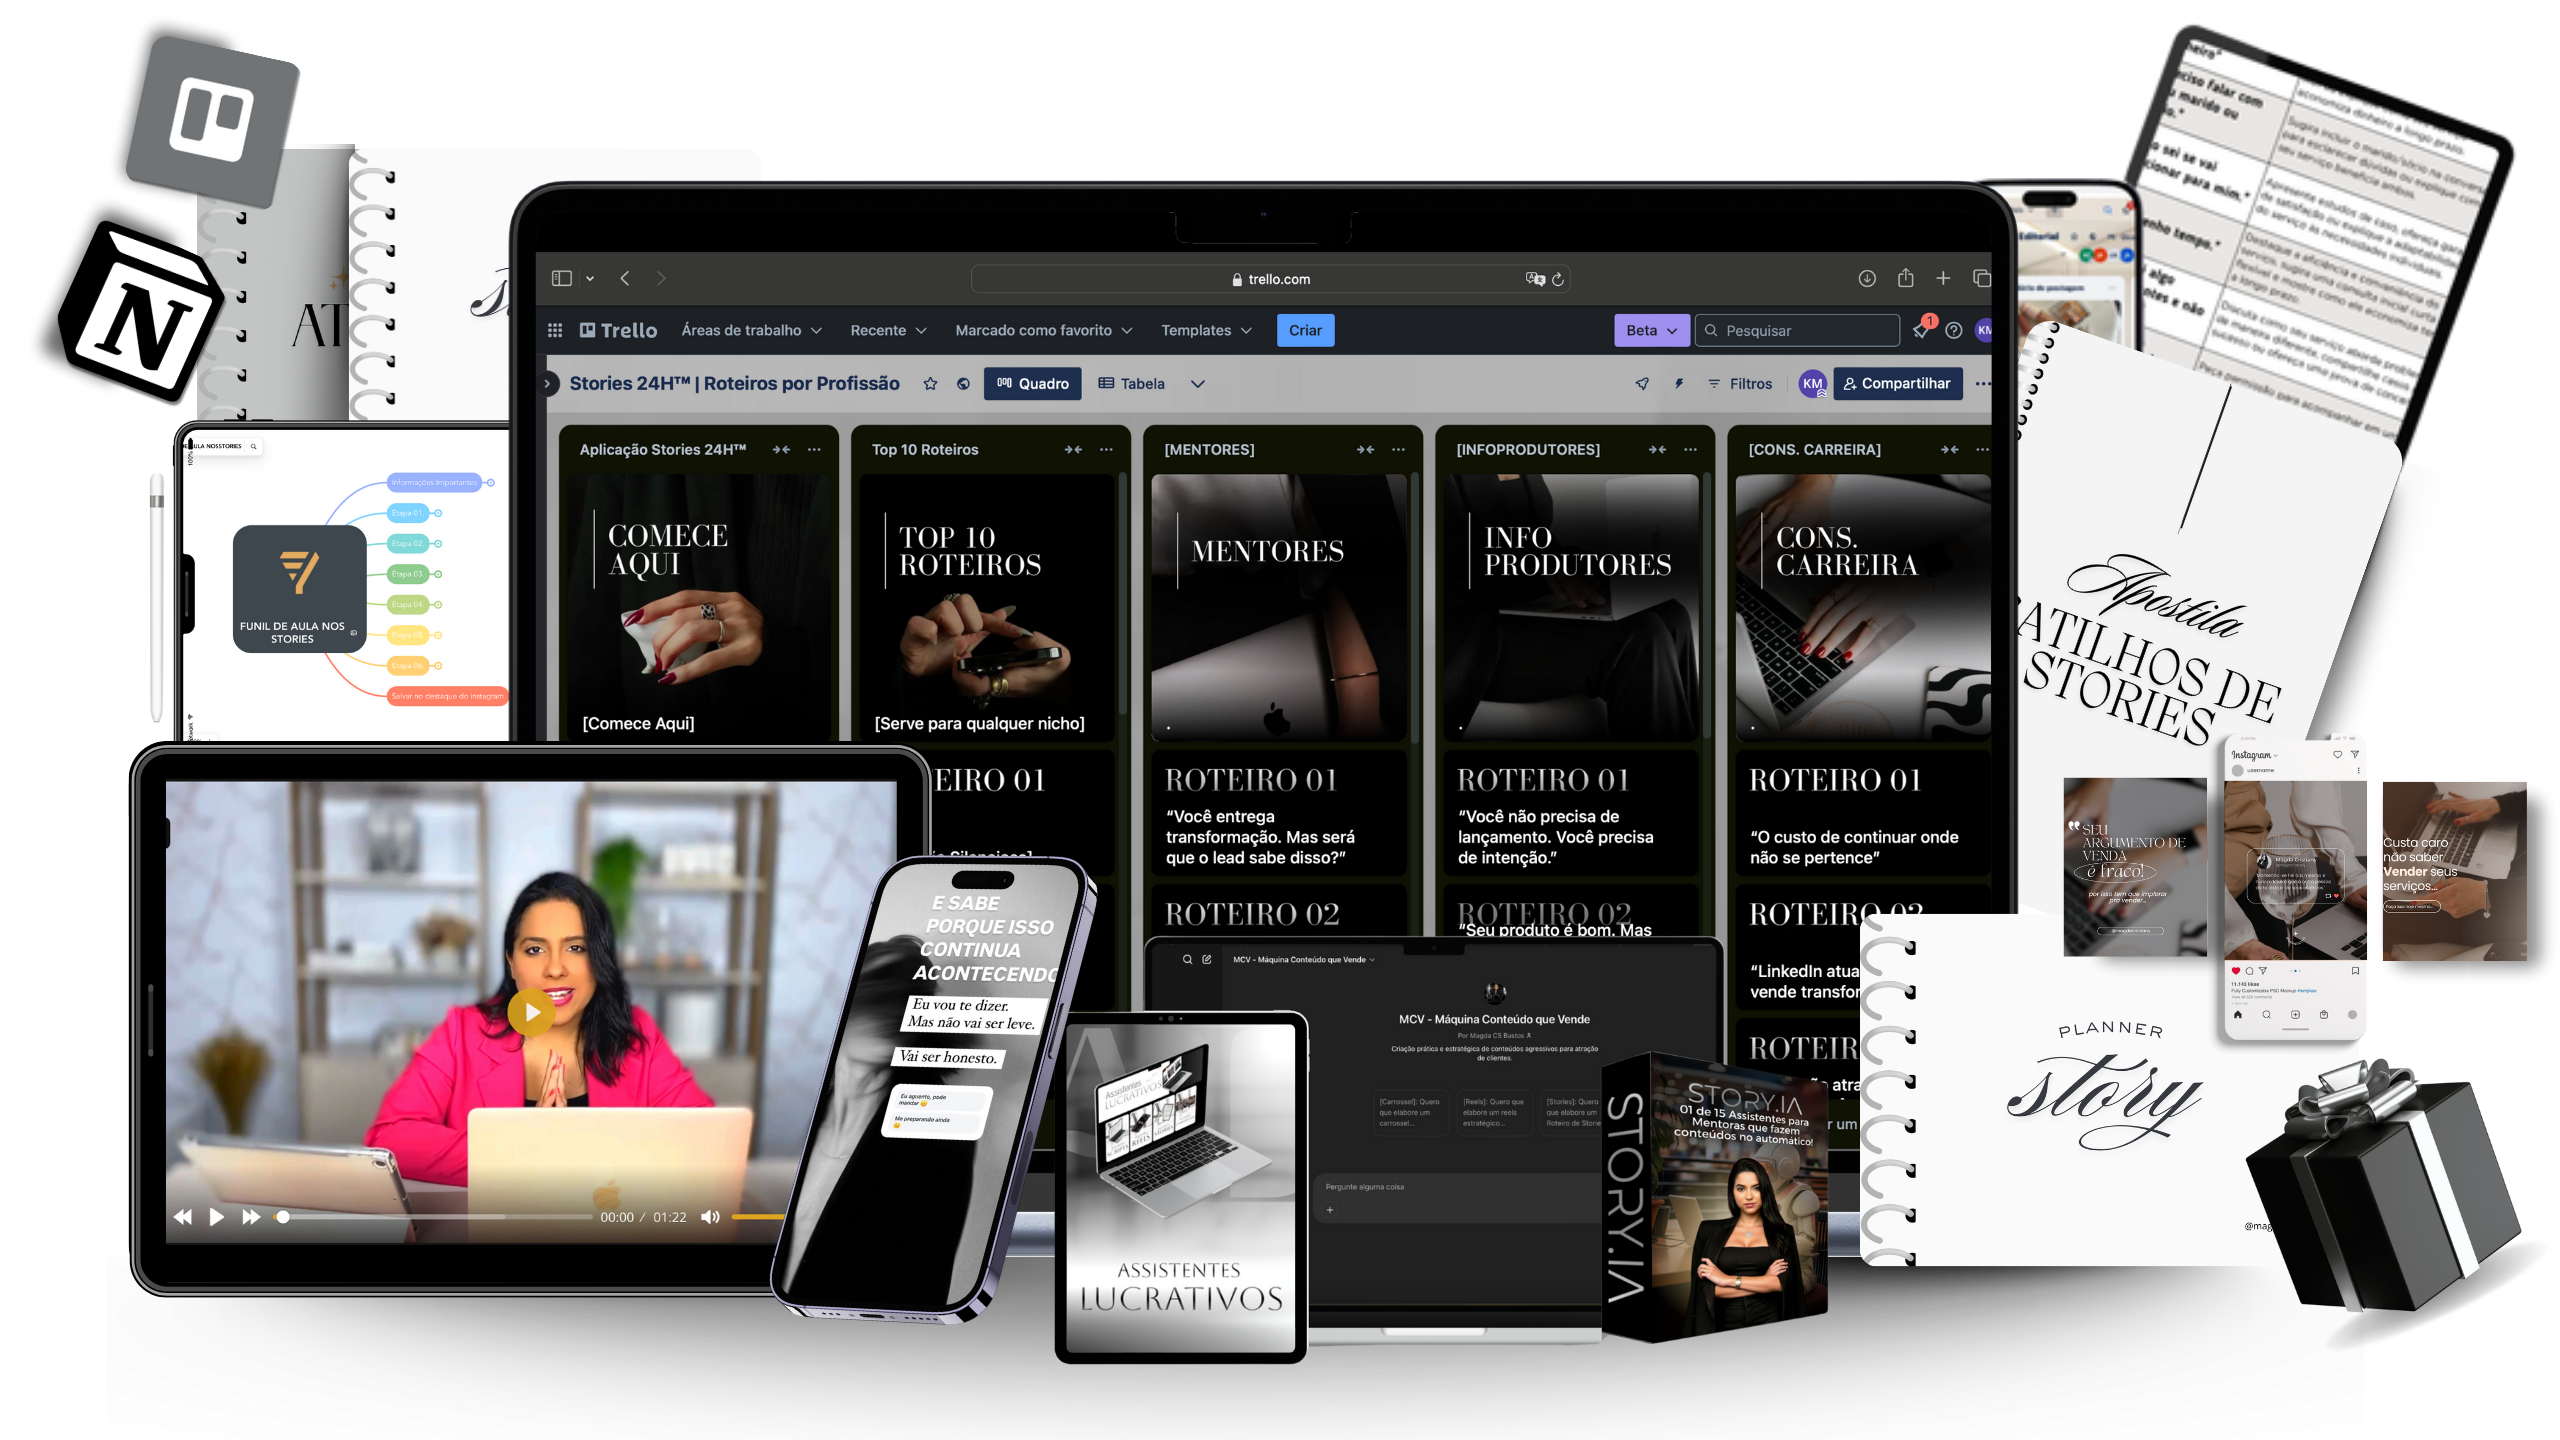Click the Trello notifications bell icon
The width and height of the screenshot is (2560, 1440).
pyautogui.click(x=1920, y=331)
